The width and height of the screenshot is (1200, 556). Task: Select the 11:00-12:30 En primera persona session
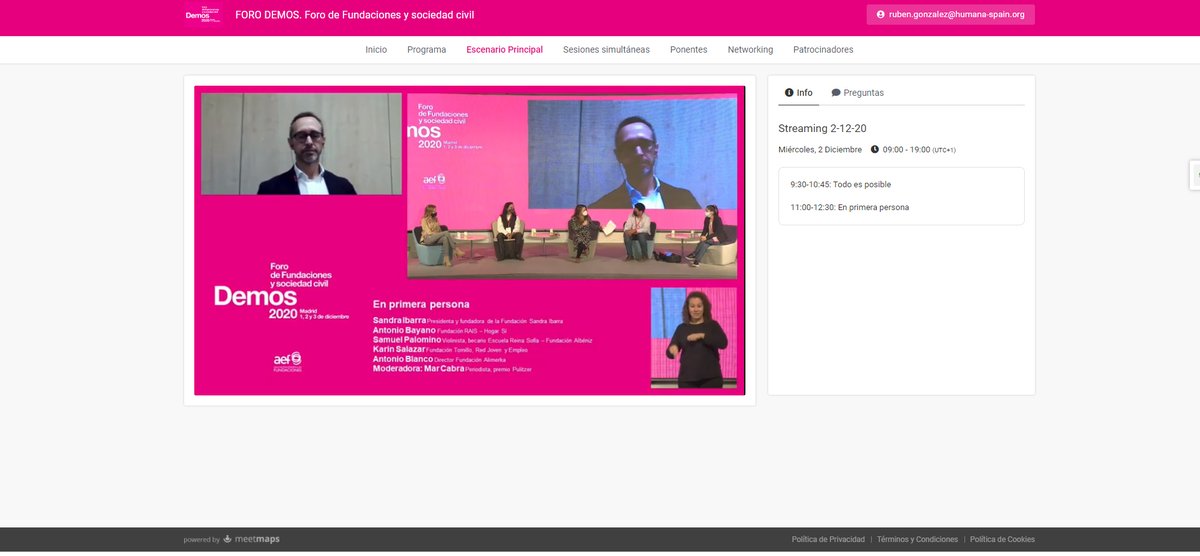point(850,208)
